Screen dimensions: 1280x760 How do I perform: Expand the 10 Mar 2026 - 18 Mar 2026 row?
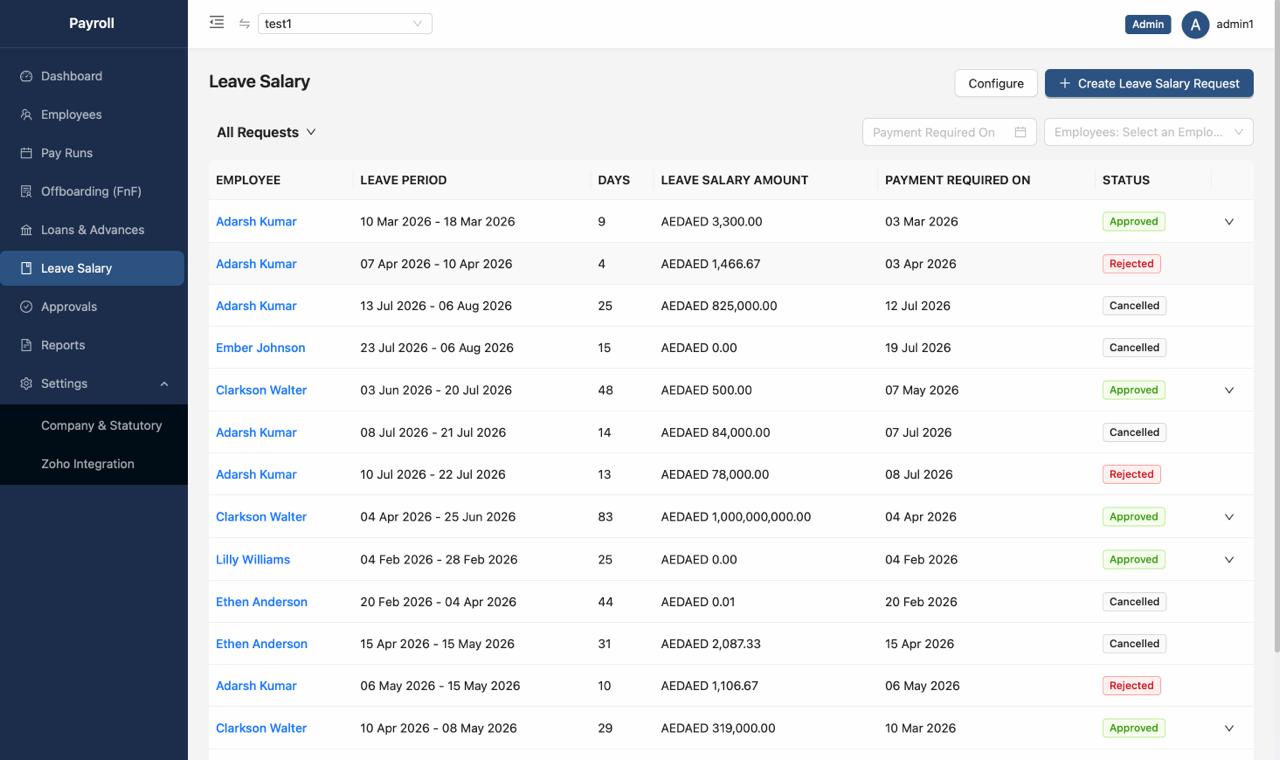1229,222
